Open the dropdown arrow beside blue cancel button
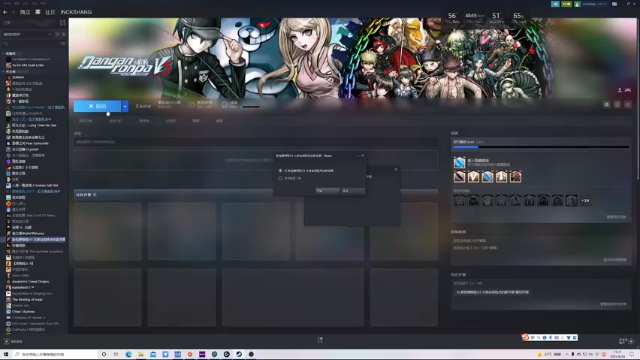Viewport: 640px width, 360px height. point(125,106)
